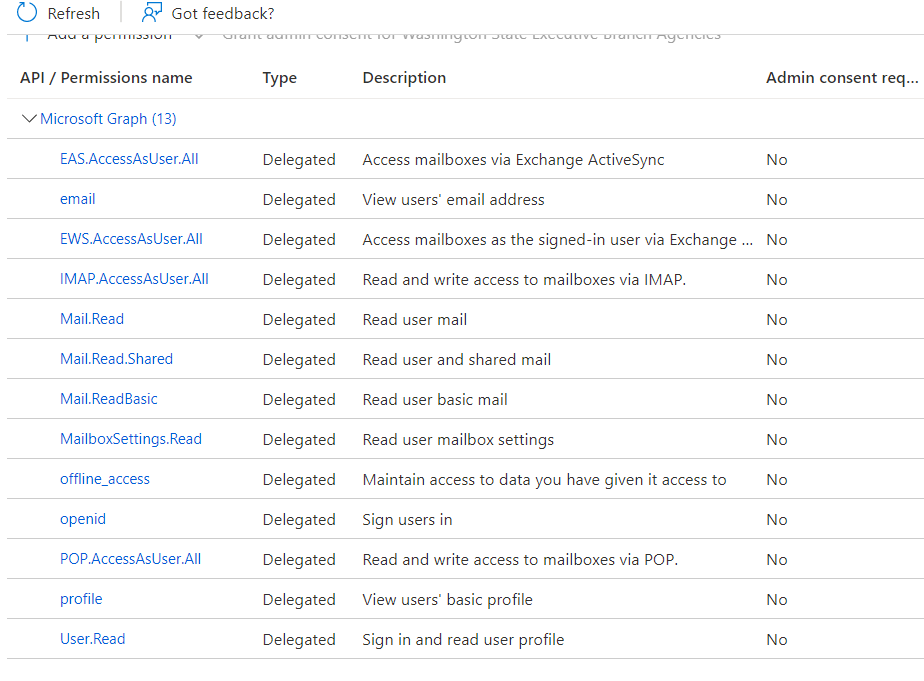Select the feedback people icon in toolbar
Image resolution: width=924 pixels, height=681 pixels.
coord(151,12)
